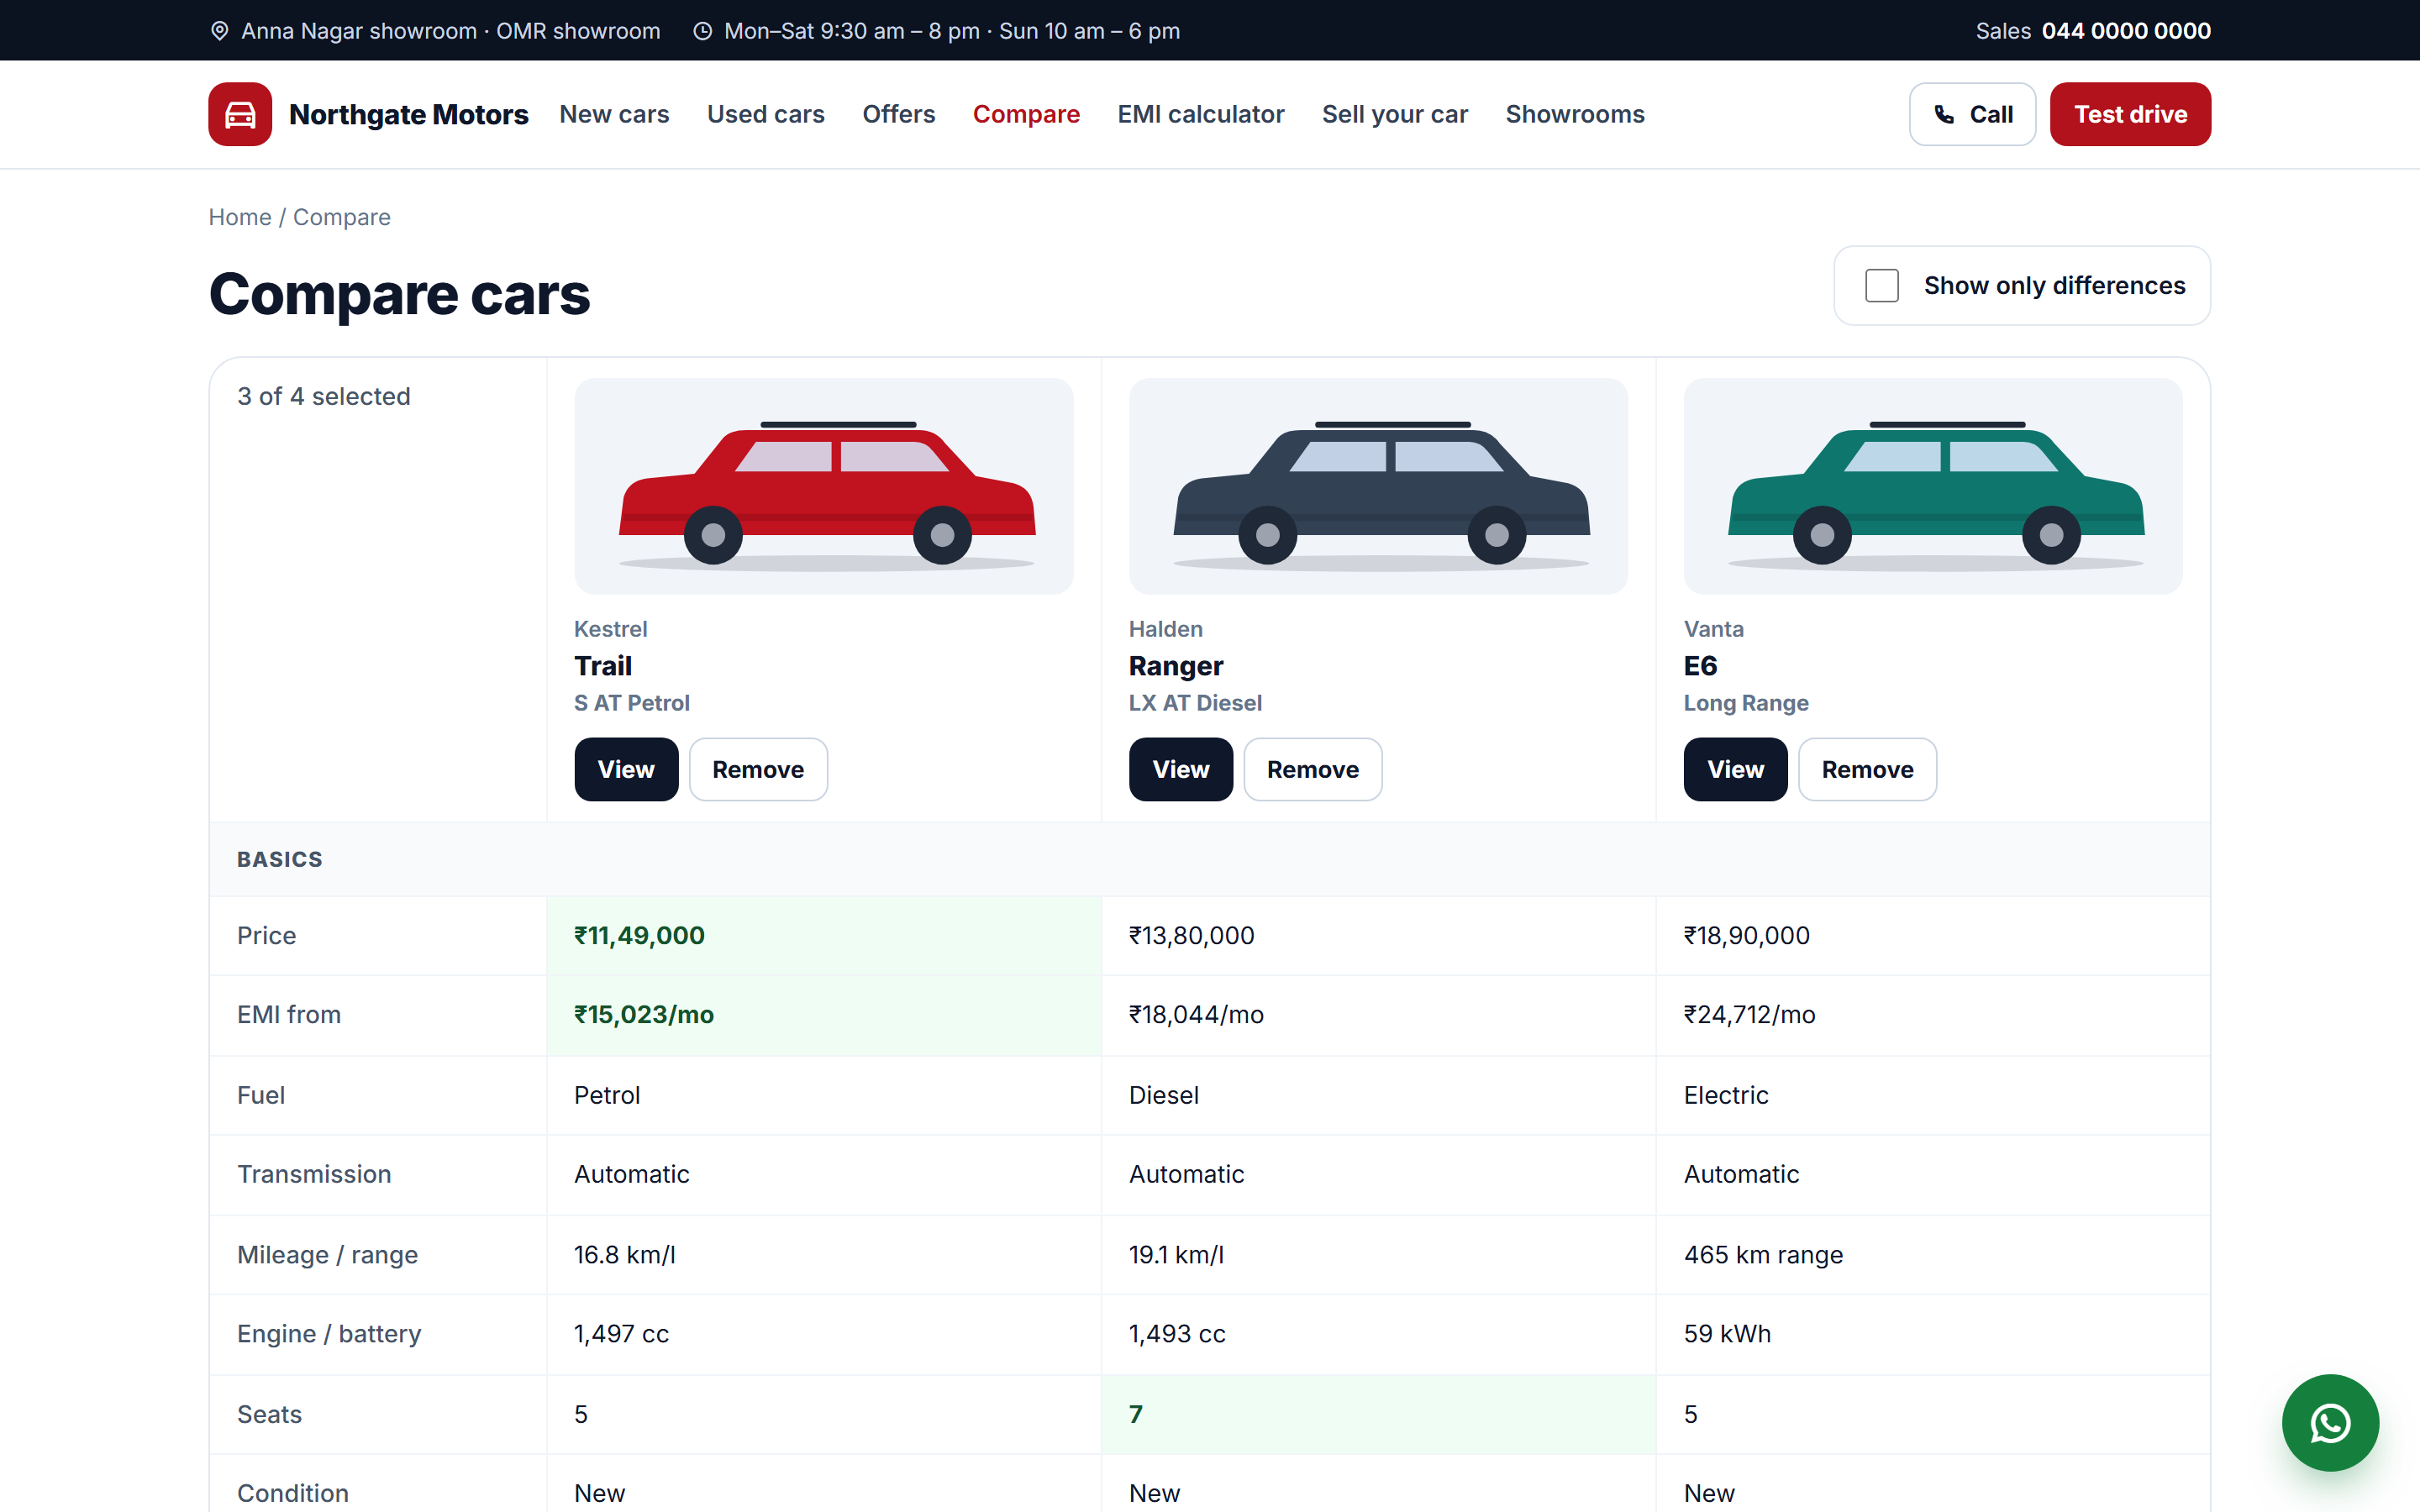Click the red Kestrel Trail car image
2420x1512 pixels.
click(x=824, y=486)
